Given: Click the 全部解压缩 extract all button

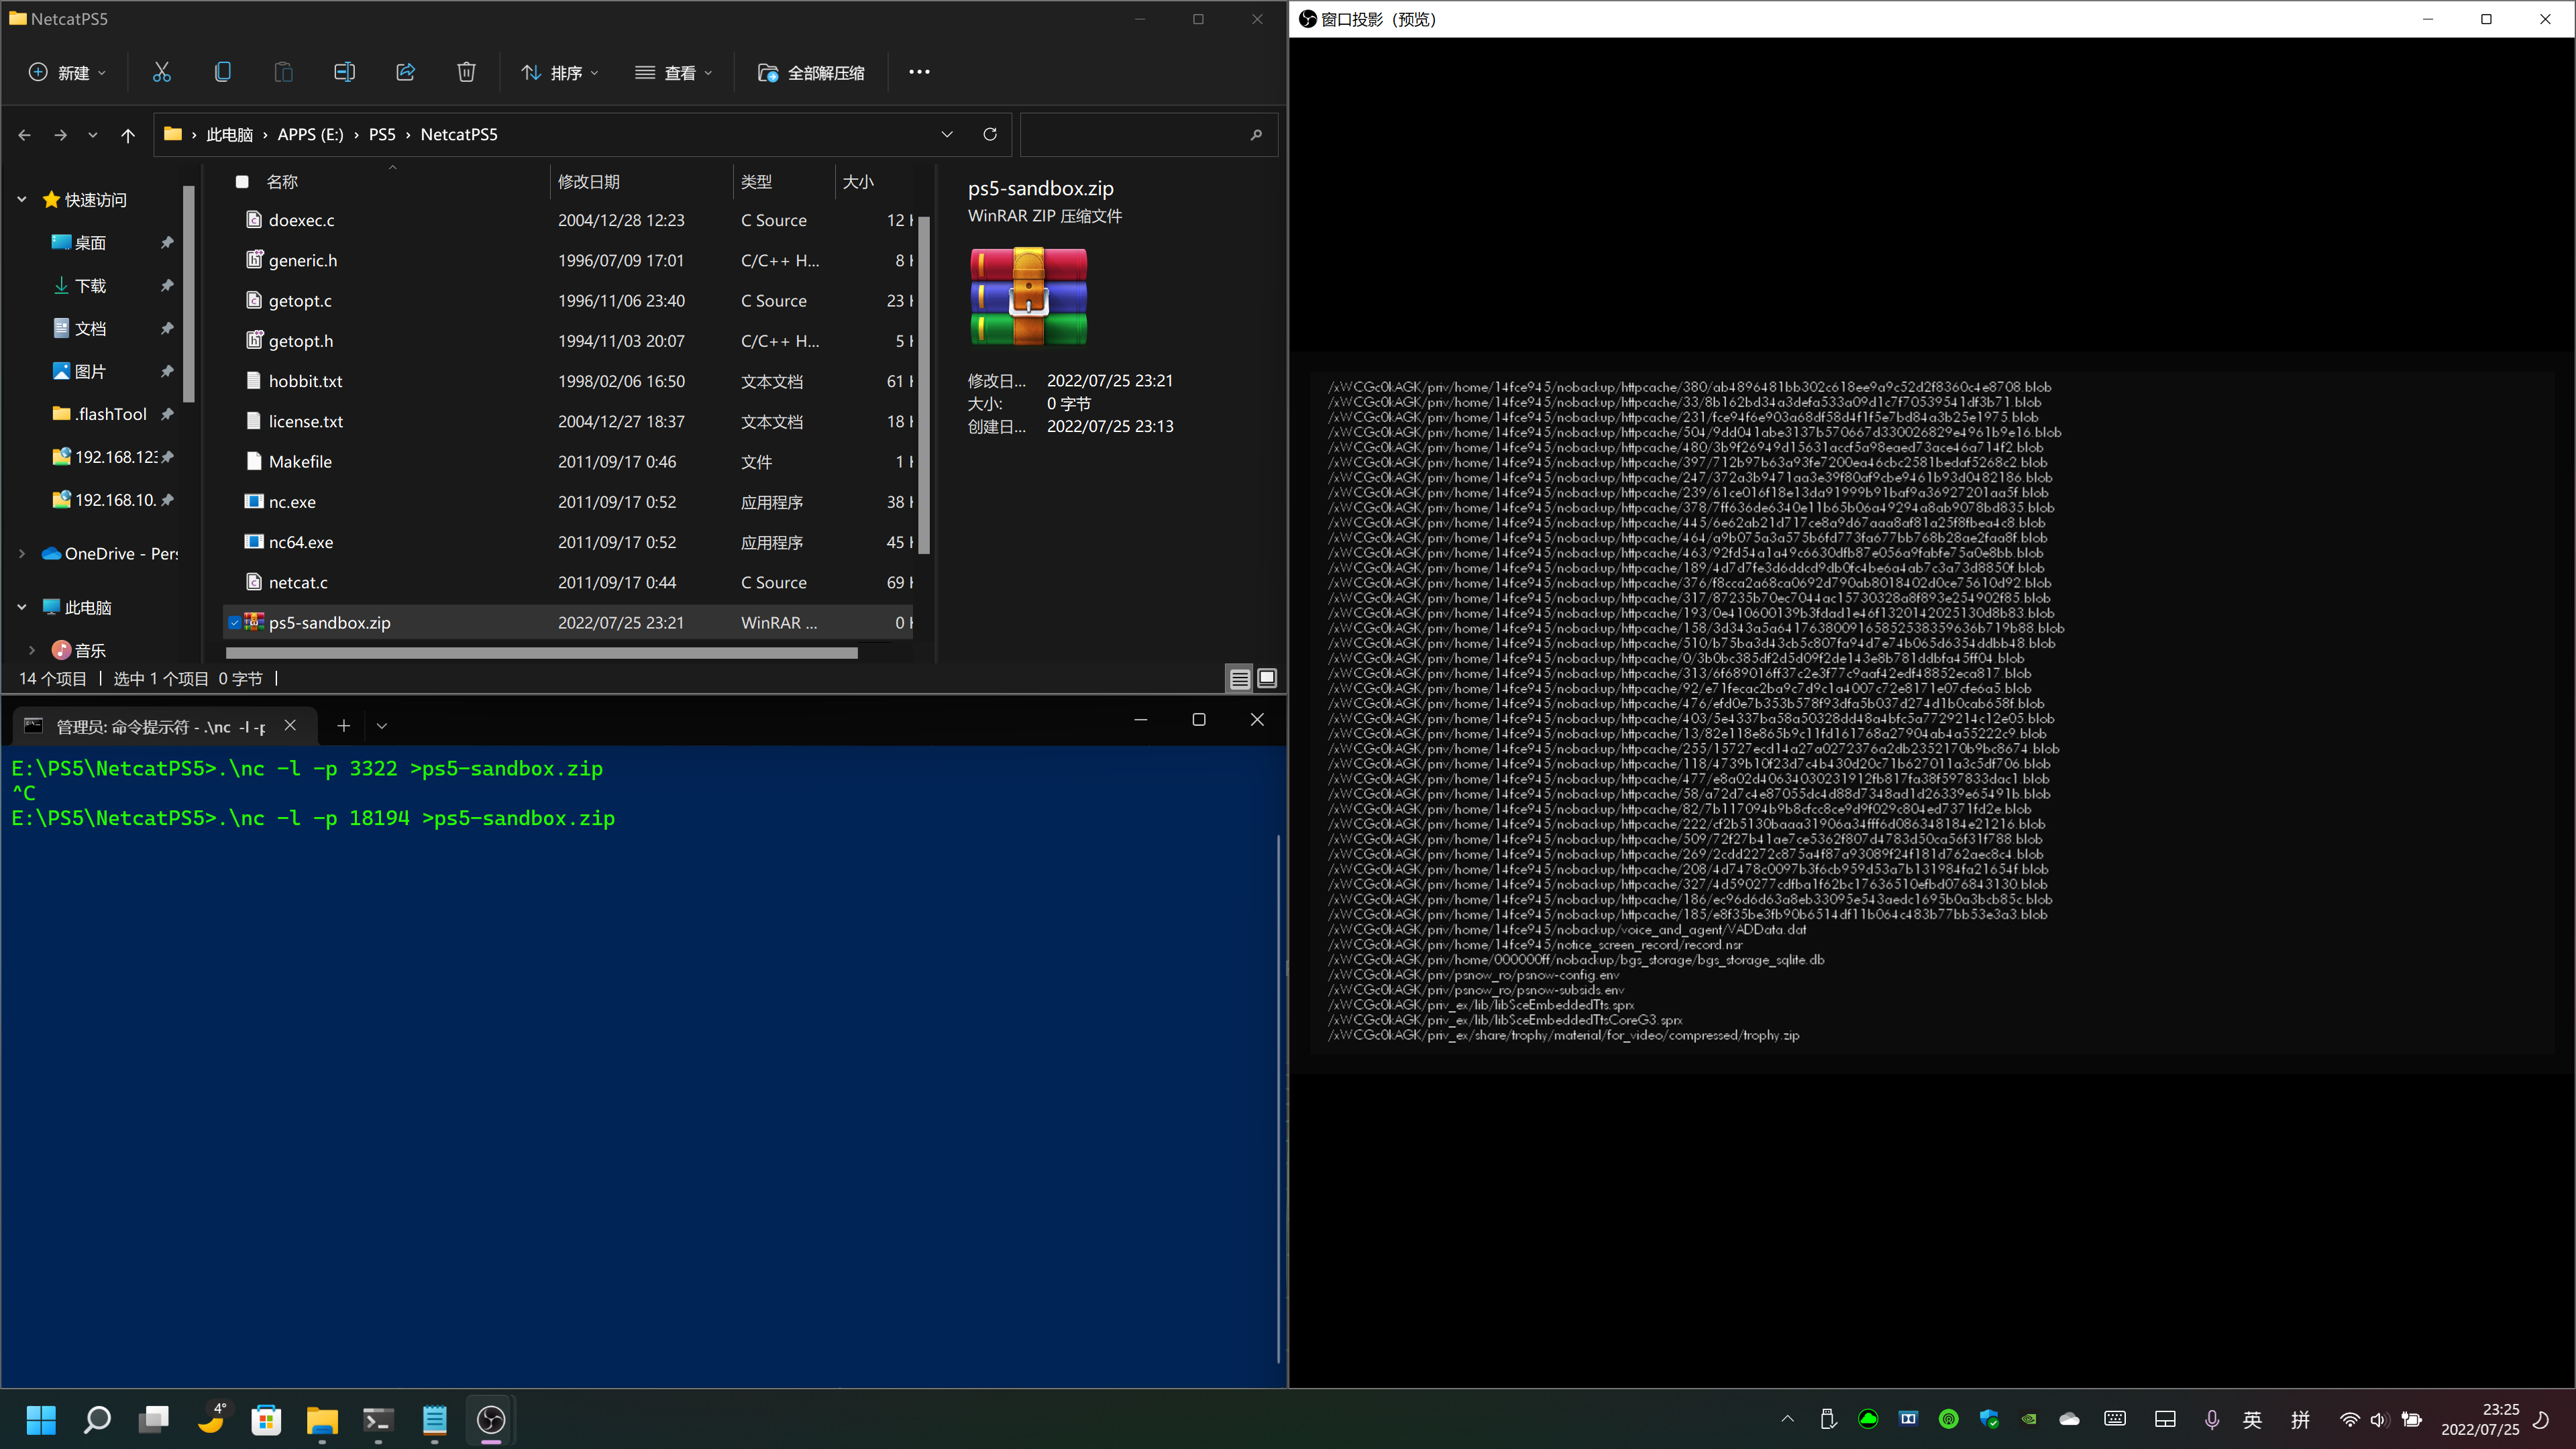Looking at the screenshot, I should 811,72.
